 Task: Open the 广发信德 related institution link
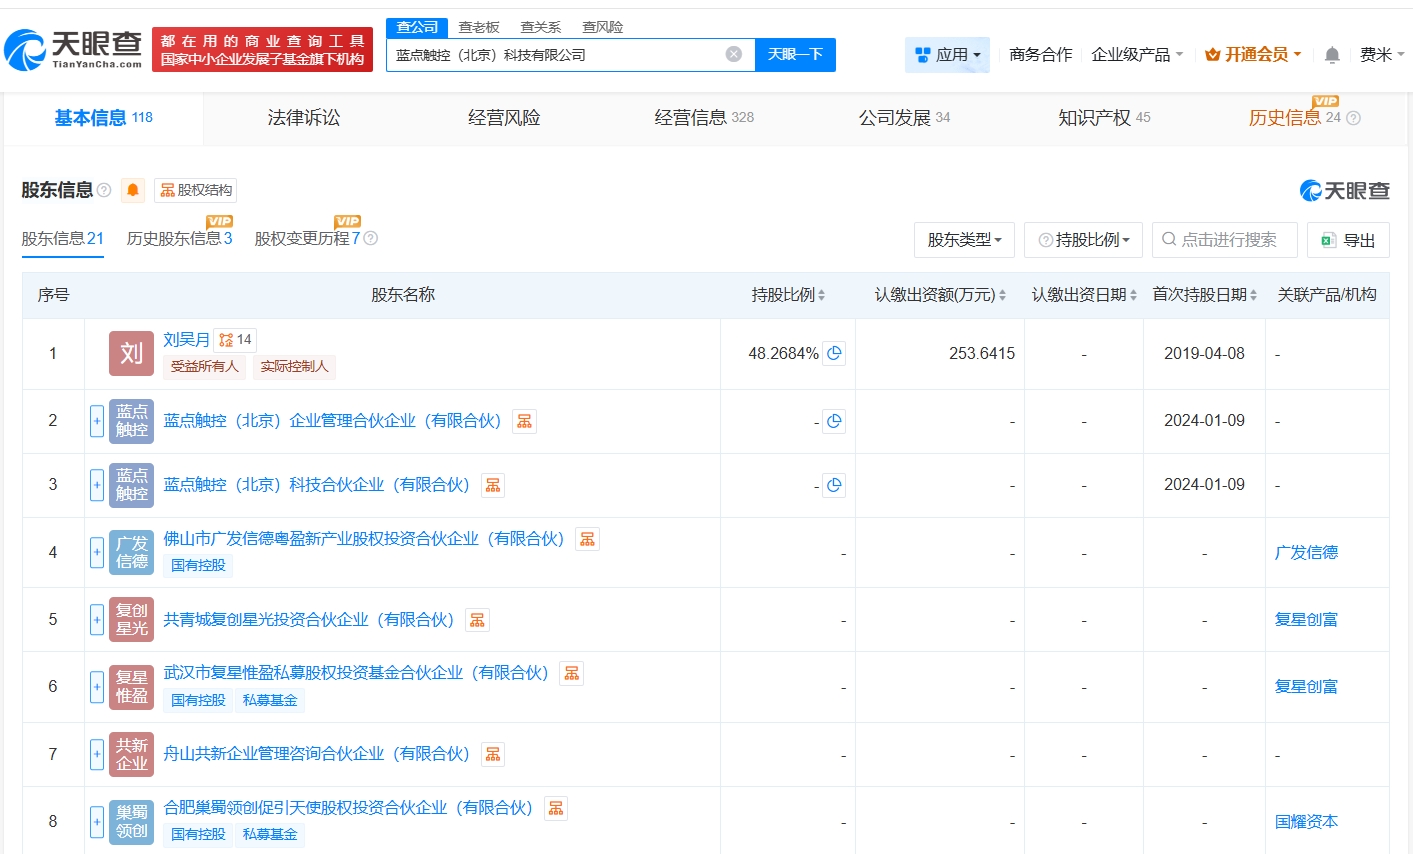[1306, 552]
